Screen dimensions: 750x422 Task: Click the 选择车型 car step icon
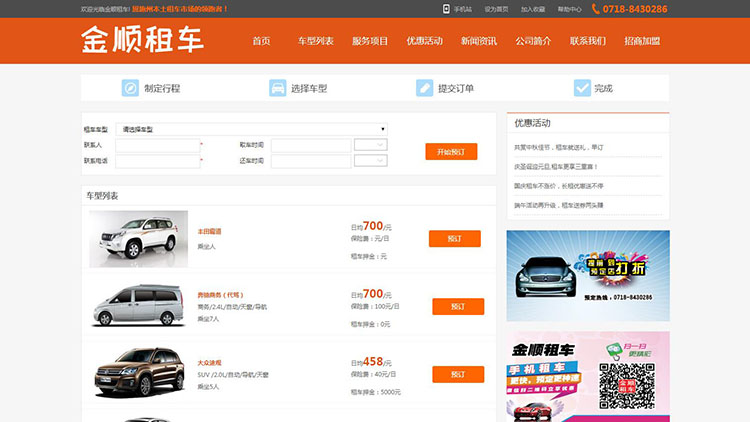pos(277,88)
